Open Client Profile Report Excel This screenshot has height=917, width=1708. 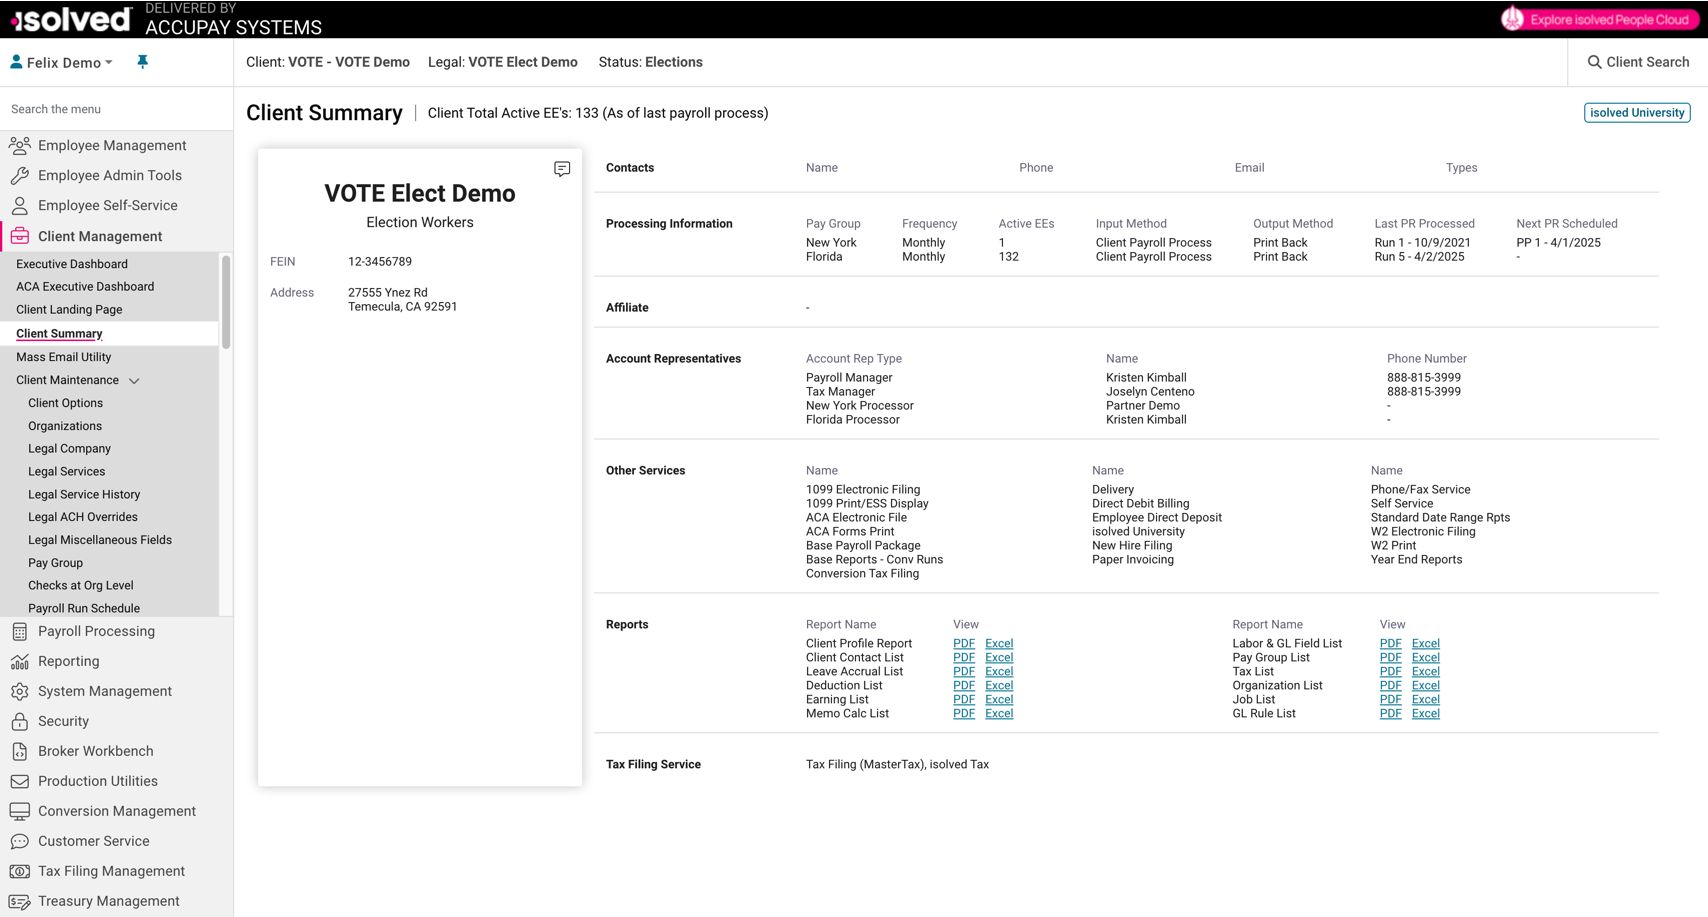(999, 644)
